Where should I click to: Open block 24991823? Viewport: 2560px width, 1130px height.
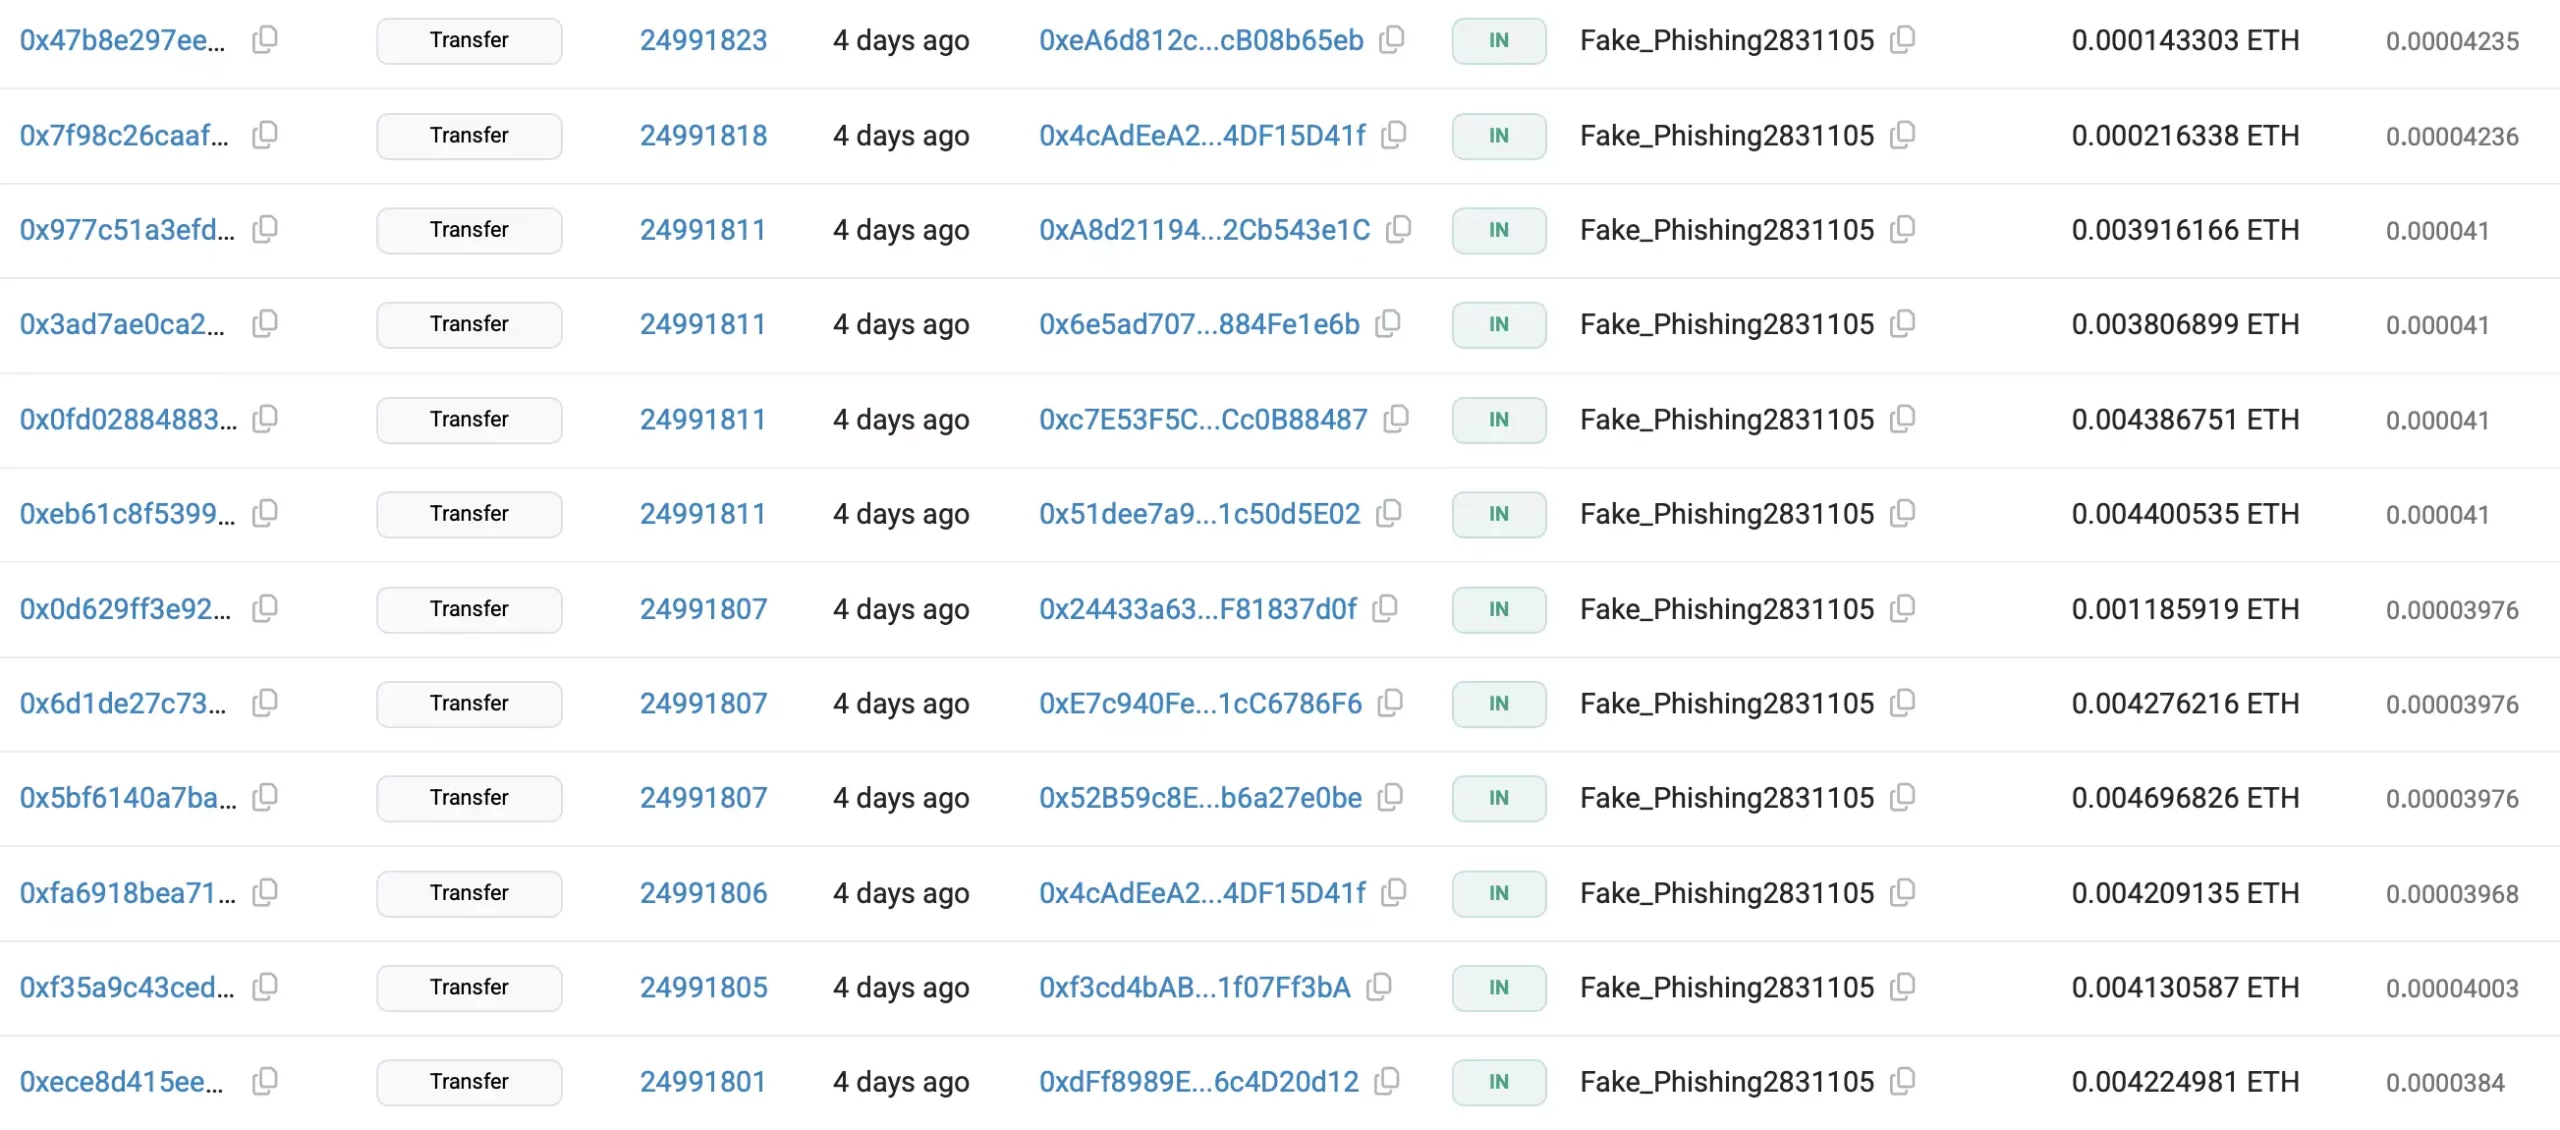coord(703,40)
